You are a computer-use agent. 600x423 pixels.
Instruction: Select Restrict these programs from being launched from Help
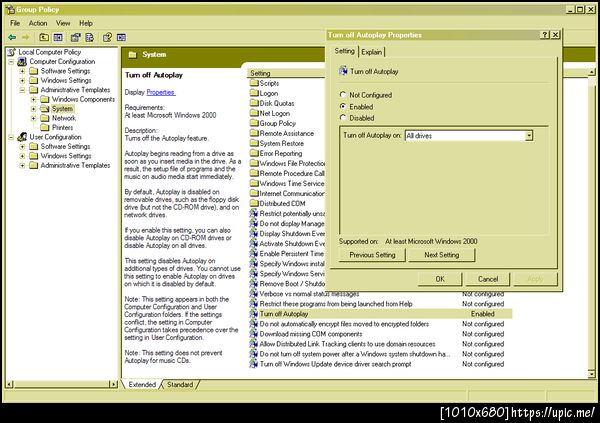[x=336, y=304]
